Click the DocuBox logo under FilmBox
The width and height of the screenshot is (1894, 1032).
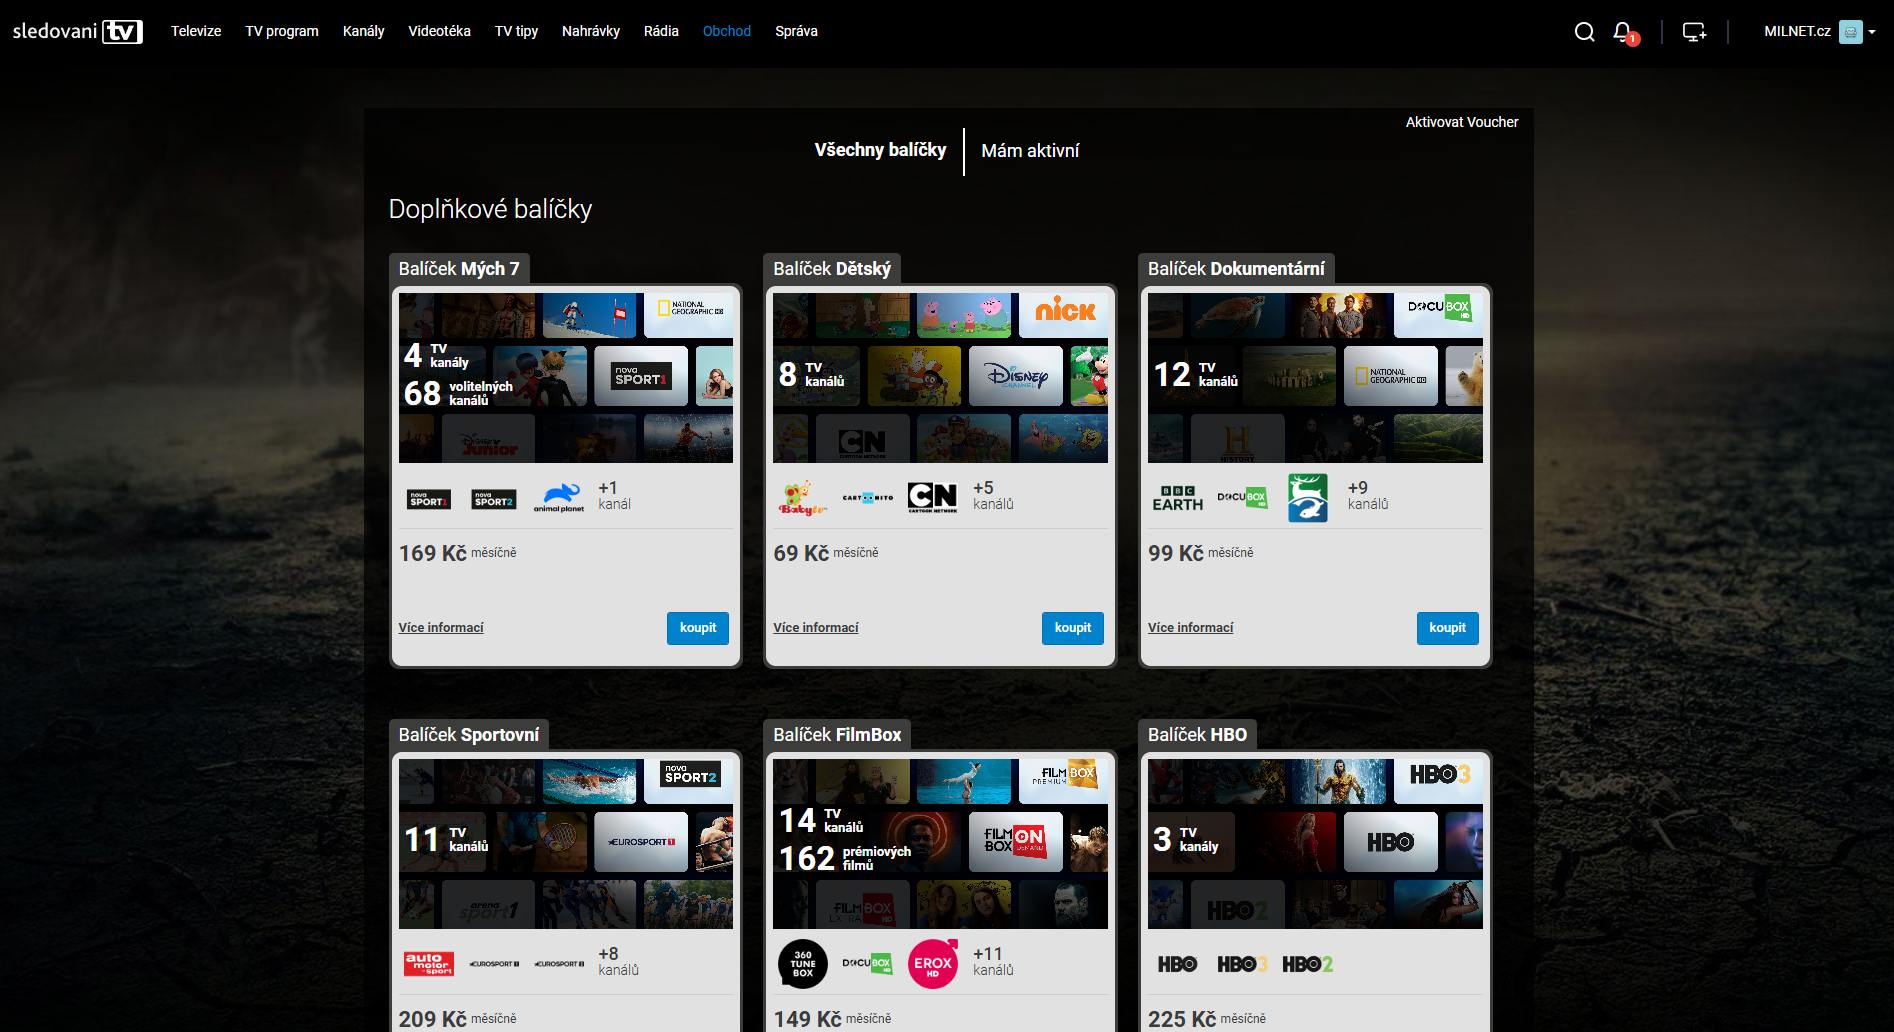coord(867,963)
